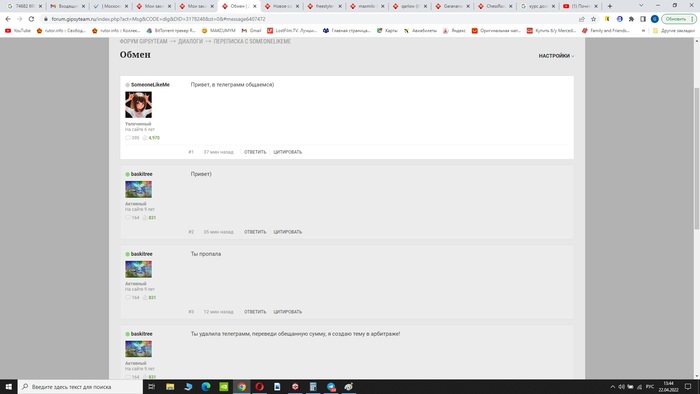
Task: Open the Другие закладки folder
Action: click(x=673, y=31)
